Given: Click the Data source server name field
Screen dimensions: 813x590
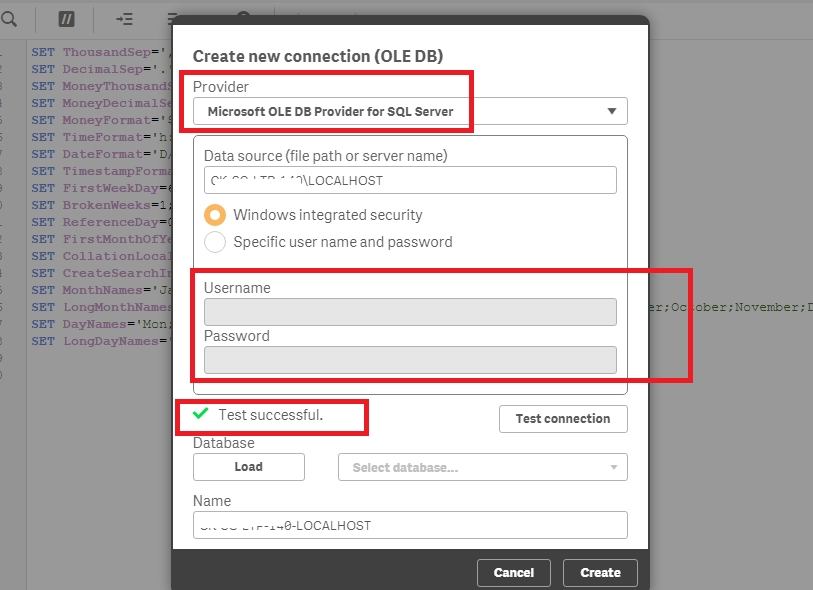Looking at the screenshot, I should pyautogui.click(x=410, y=180).
